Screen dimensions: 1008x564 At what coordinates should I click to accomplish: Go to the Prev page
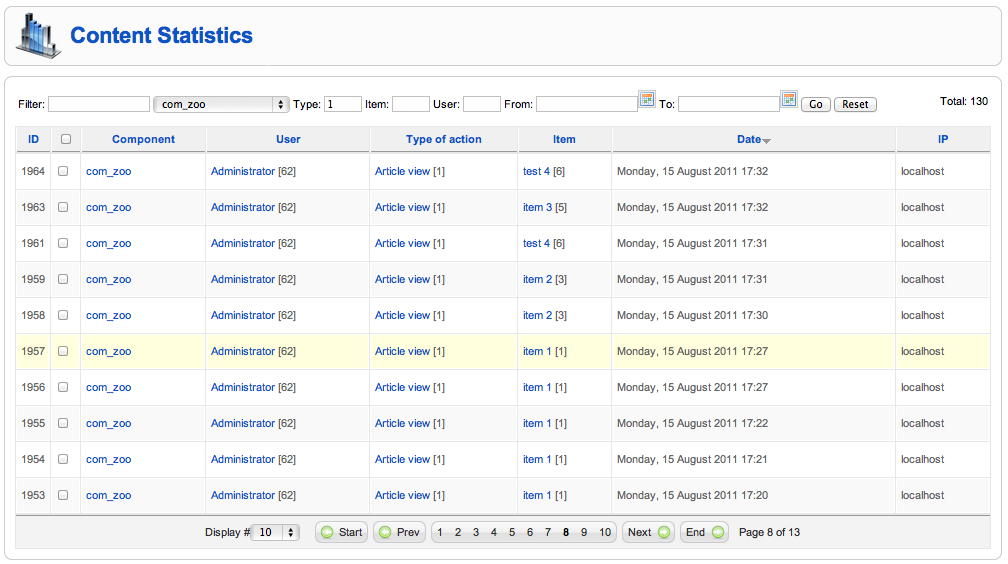[399, 532]
